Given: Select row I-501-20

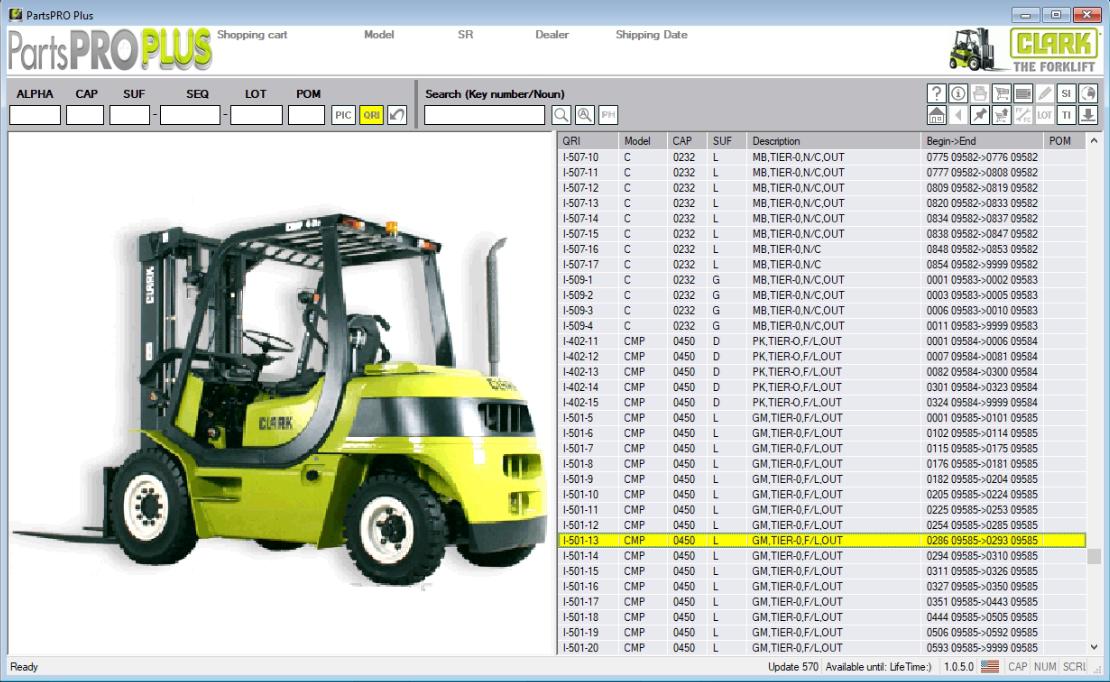Looking at the screenshot, I should coord(821,647).
